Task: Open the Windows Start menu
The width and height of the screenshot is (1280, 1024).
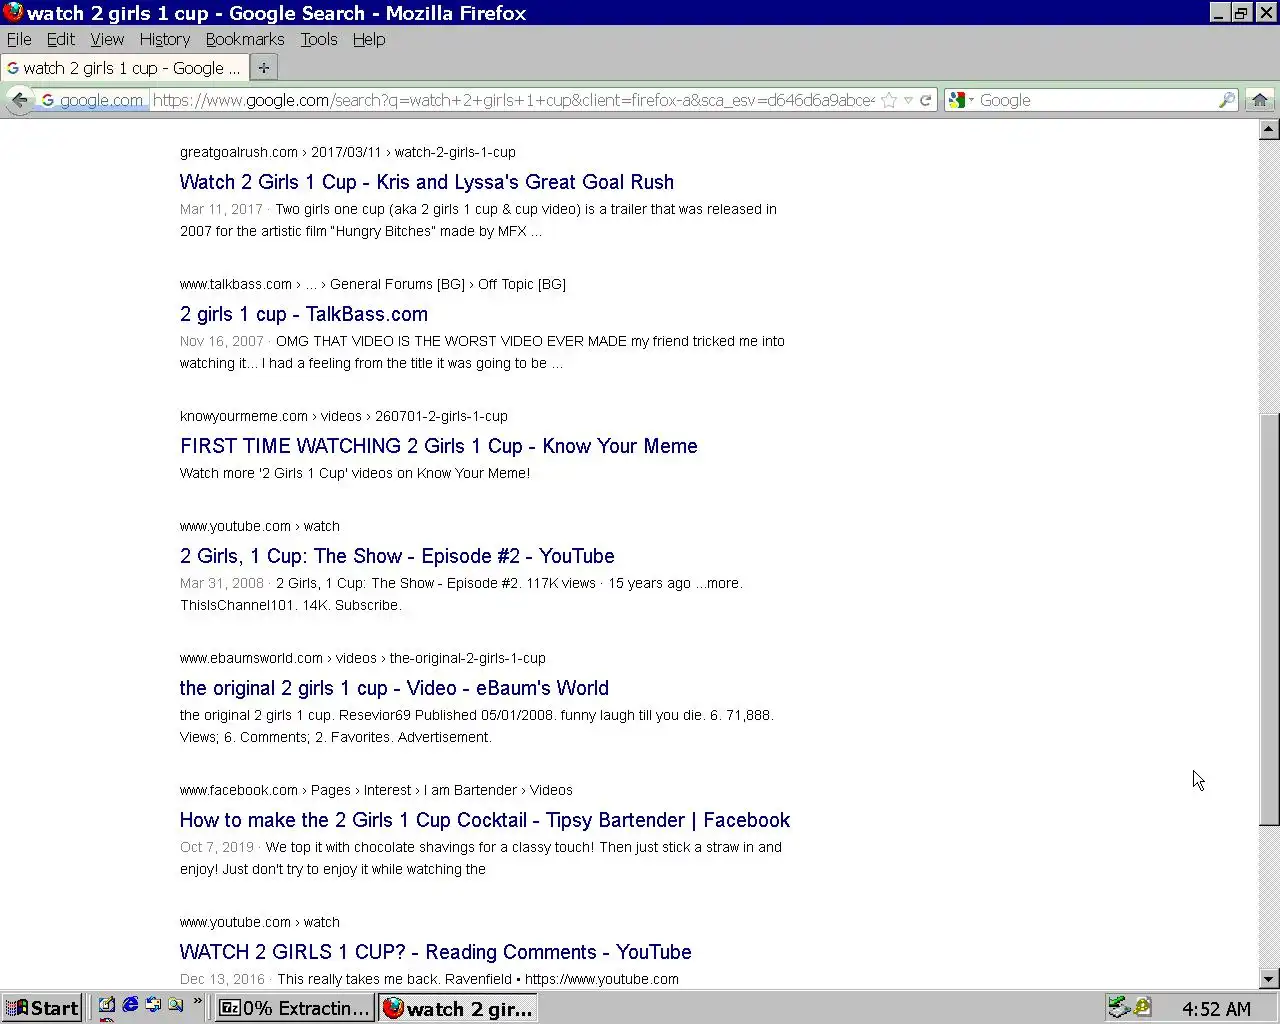Action: 42,1008
